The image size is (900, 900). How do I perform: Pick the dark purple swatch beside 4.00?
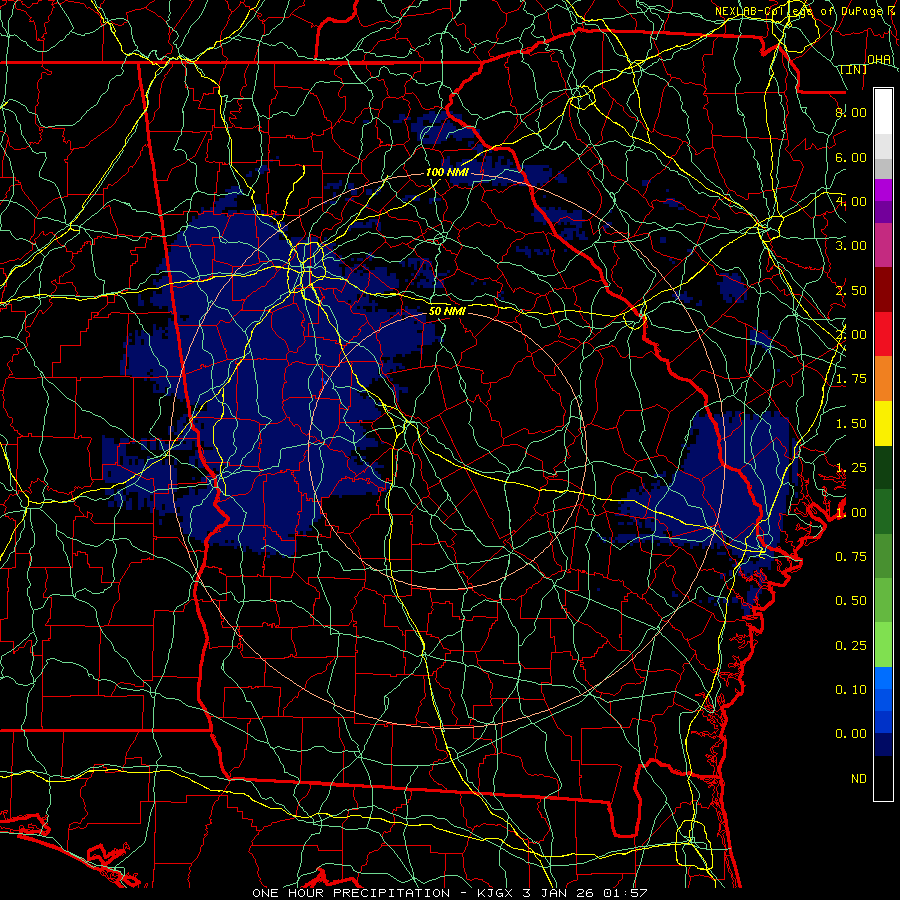(883, 212)
